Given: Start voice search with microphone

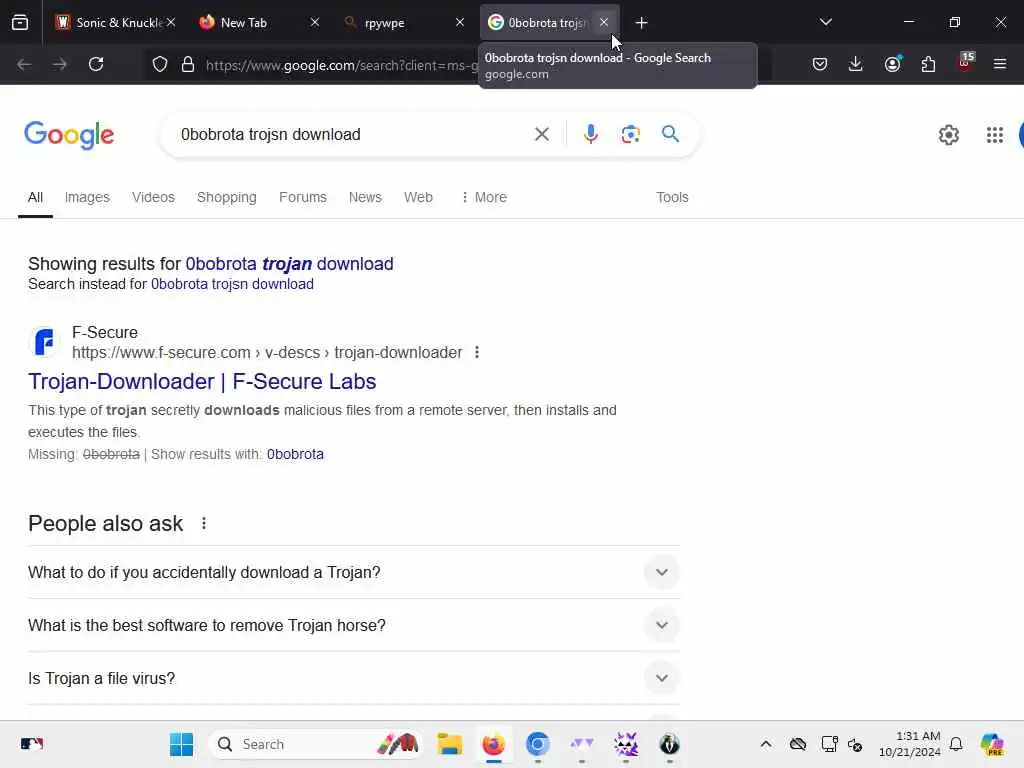Looking at the screenshot, I should click(590, 135).
